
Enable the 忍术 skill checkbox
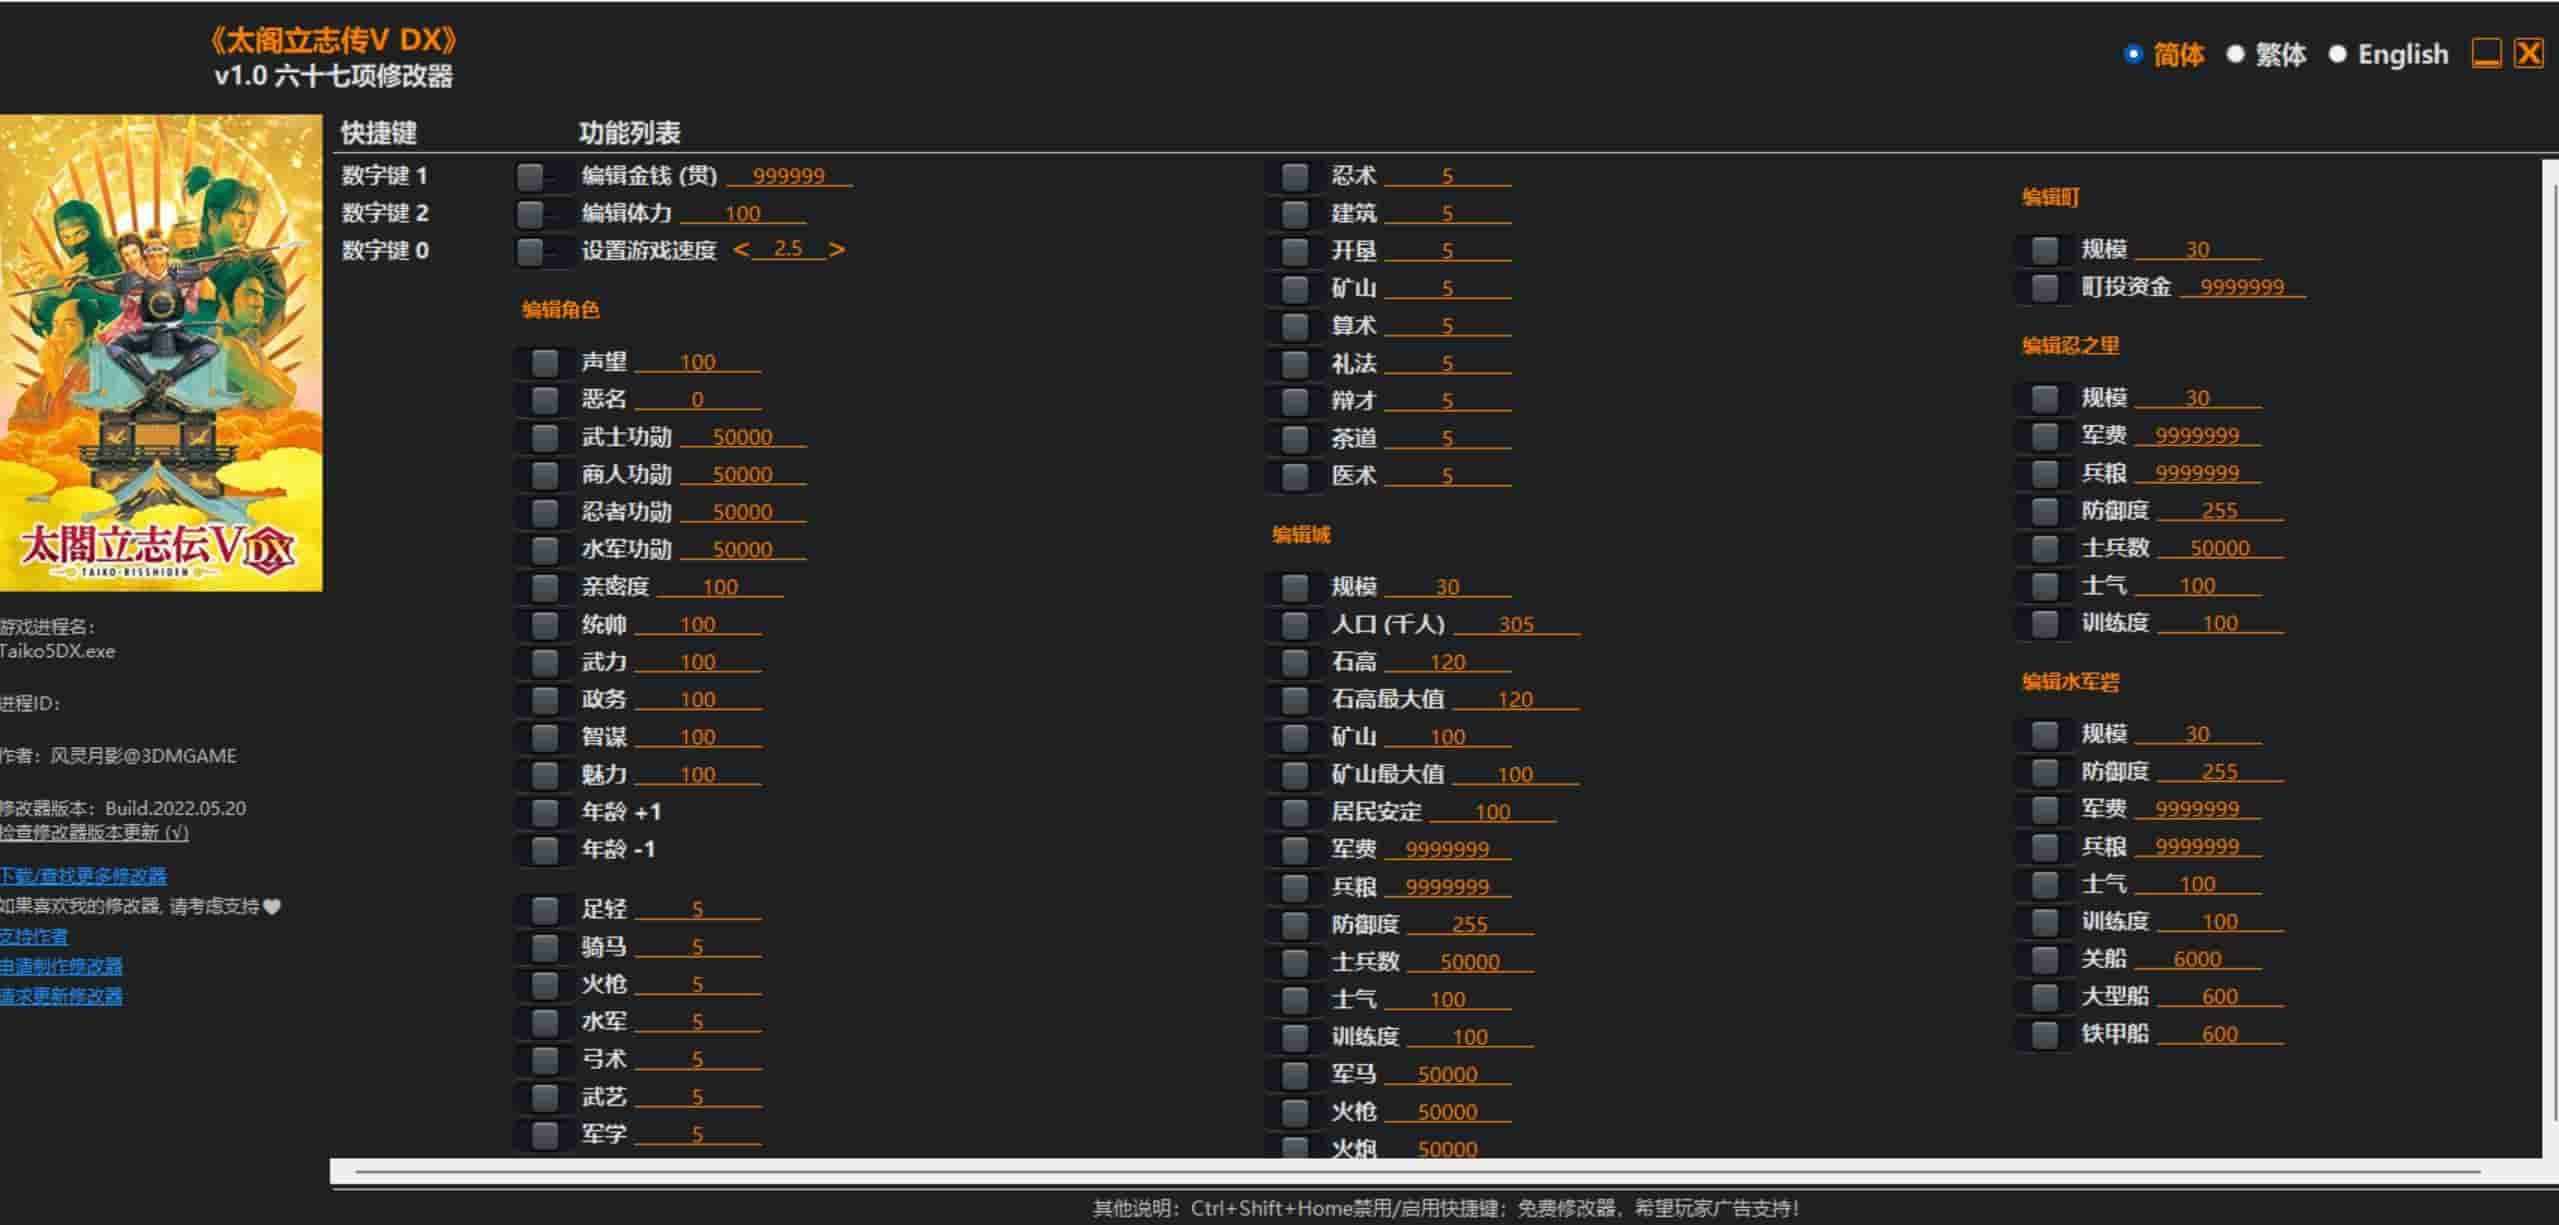[x=1295, y=177]
